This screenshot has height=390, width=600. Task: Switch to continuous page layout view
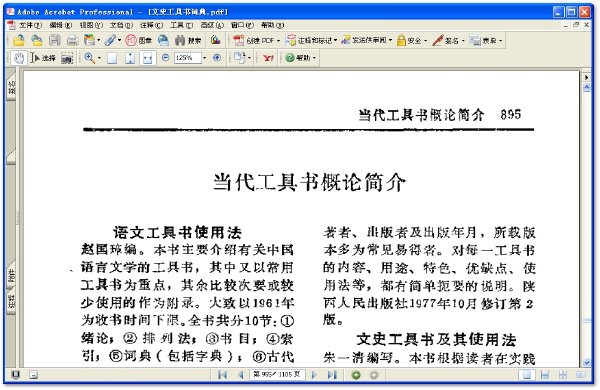click(545, 375)
